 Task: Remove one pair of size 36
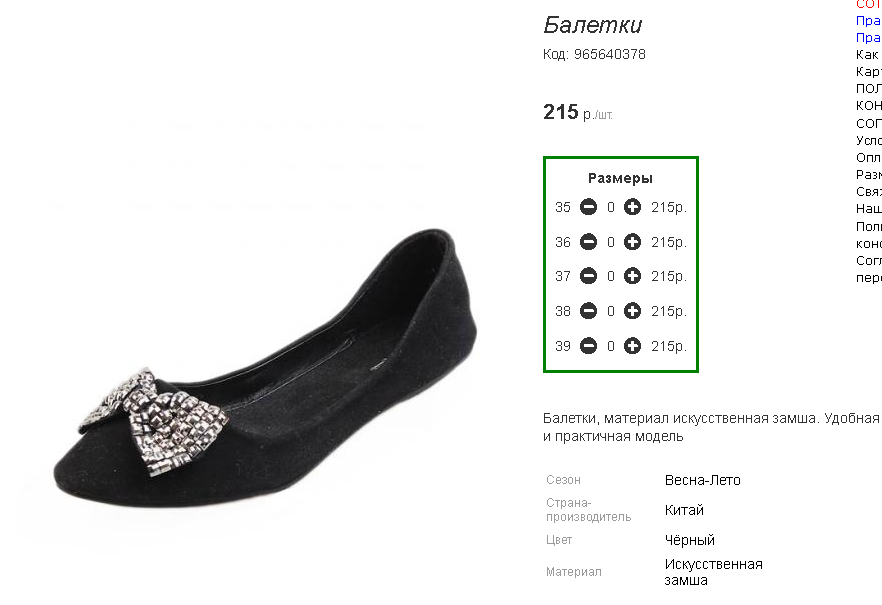click(x=588, y=242)
